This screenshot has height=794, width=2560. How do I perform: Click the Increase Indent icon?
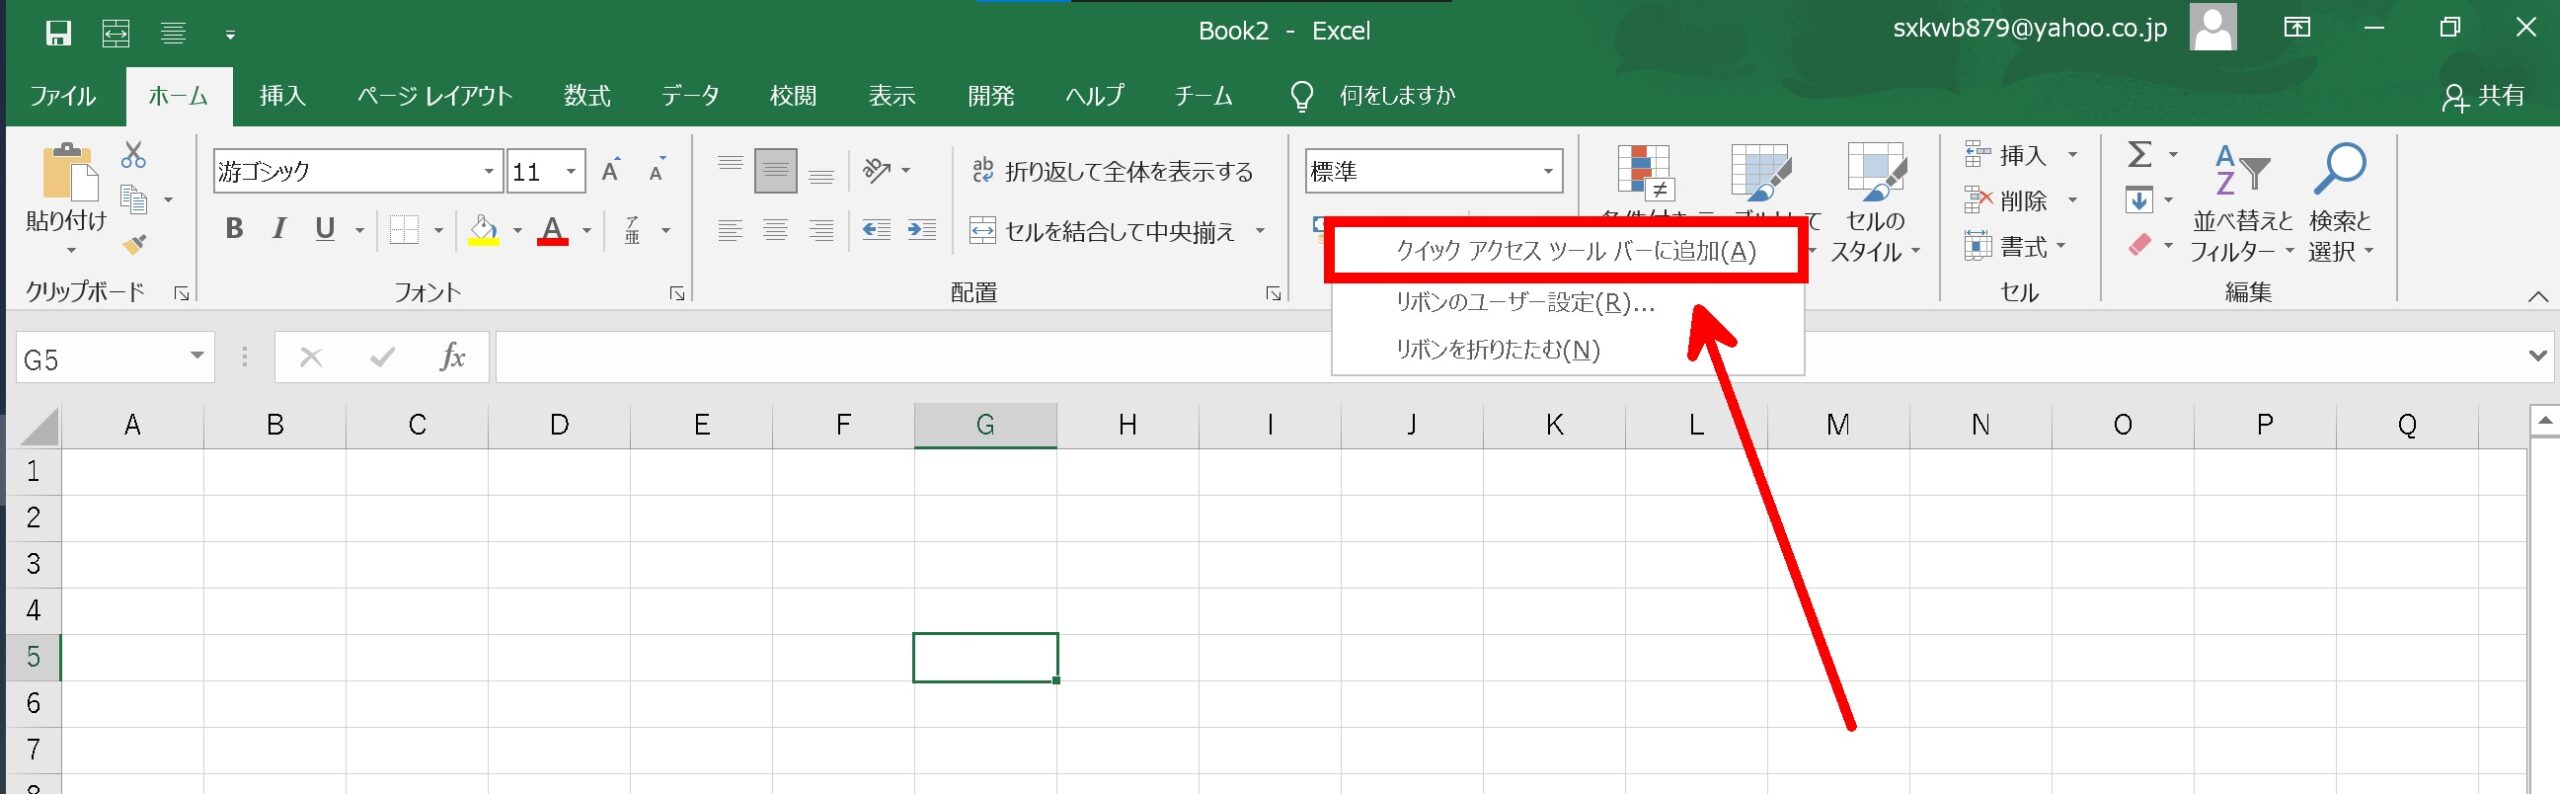(922, 230)
